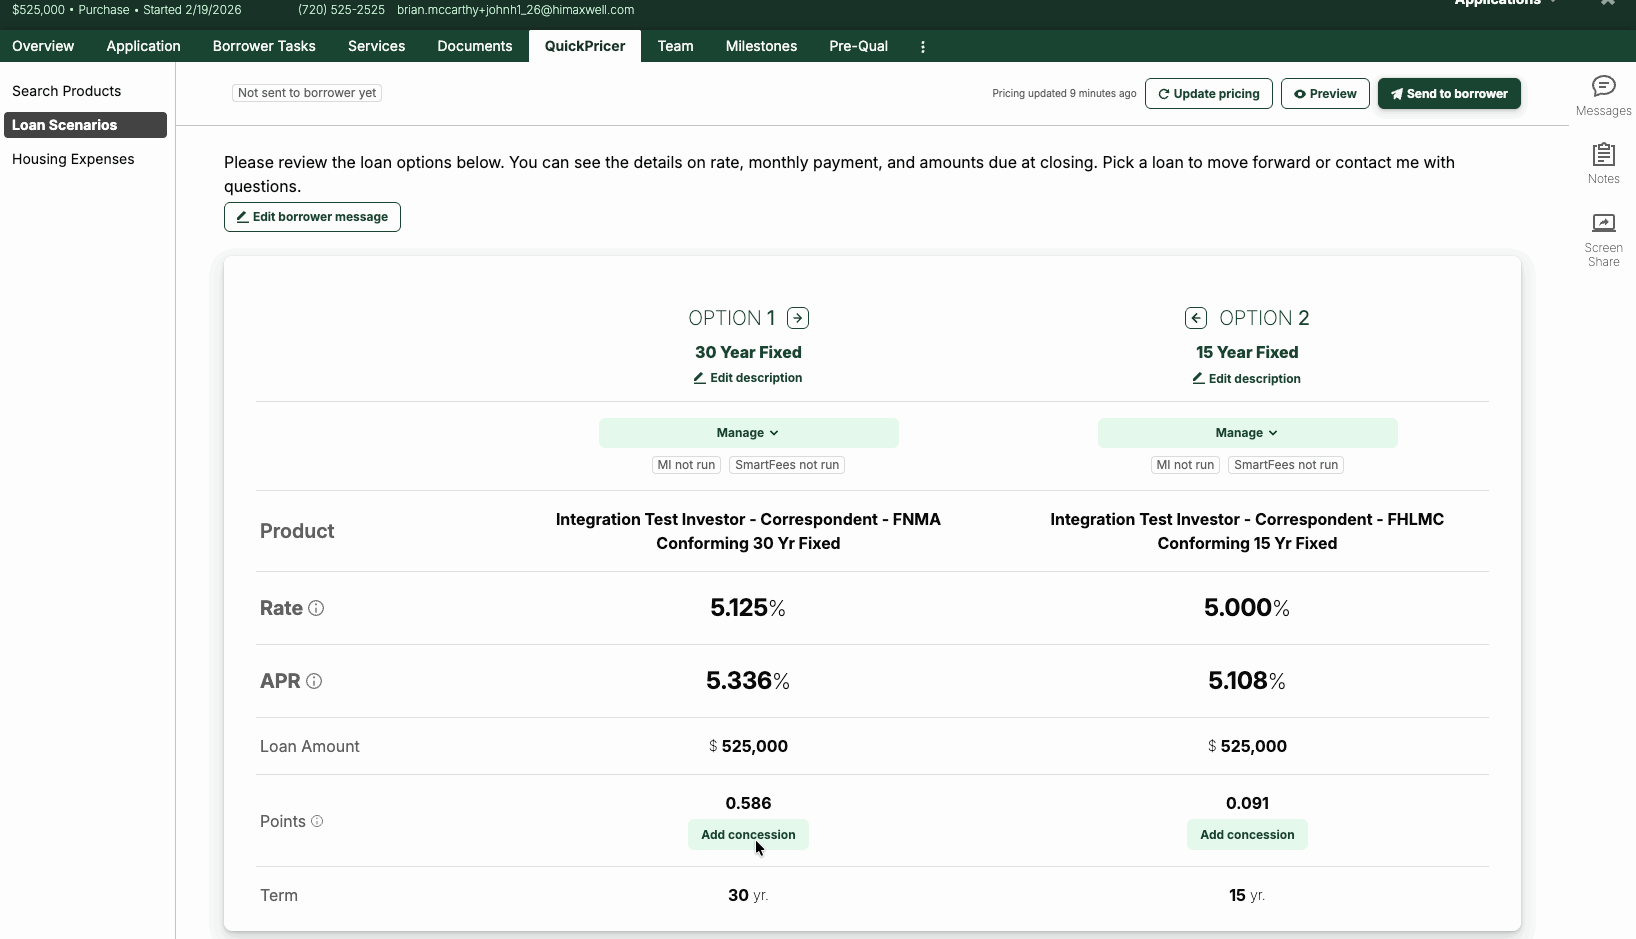The width and height of the screenshot is (1636, 939).
Task: Click Edit borrower message button
Action: 312,217
